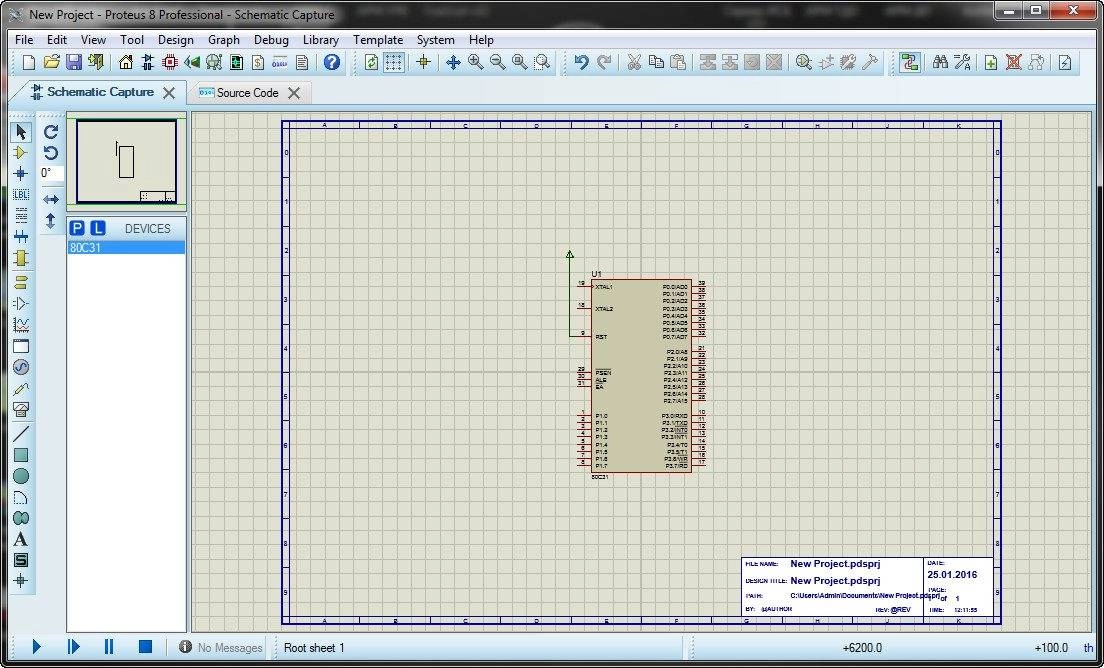Flip vertically with Y-mirror arrow

pyautogui.click(x=51, y=221)
